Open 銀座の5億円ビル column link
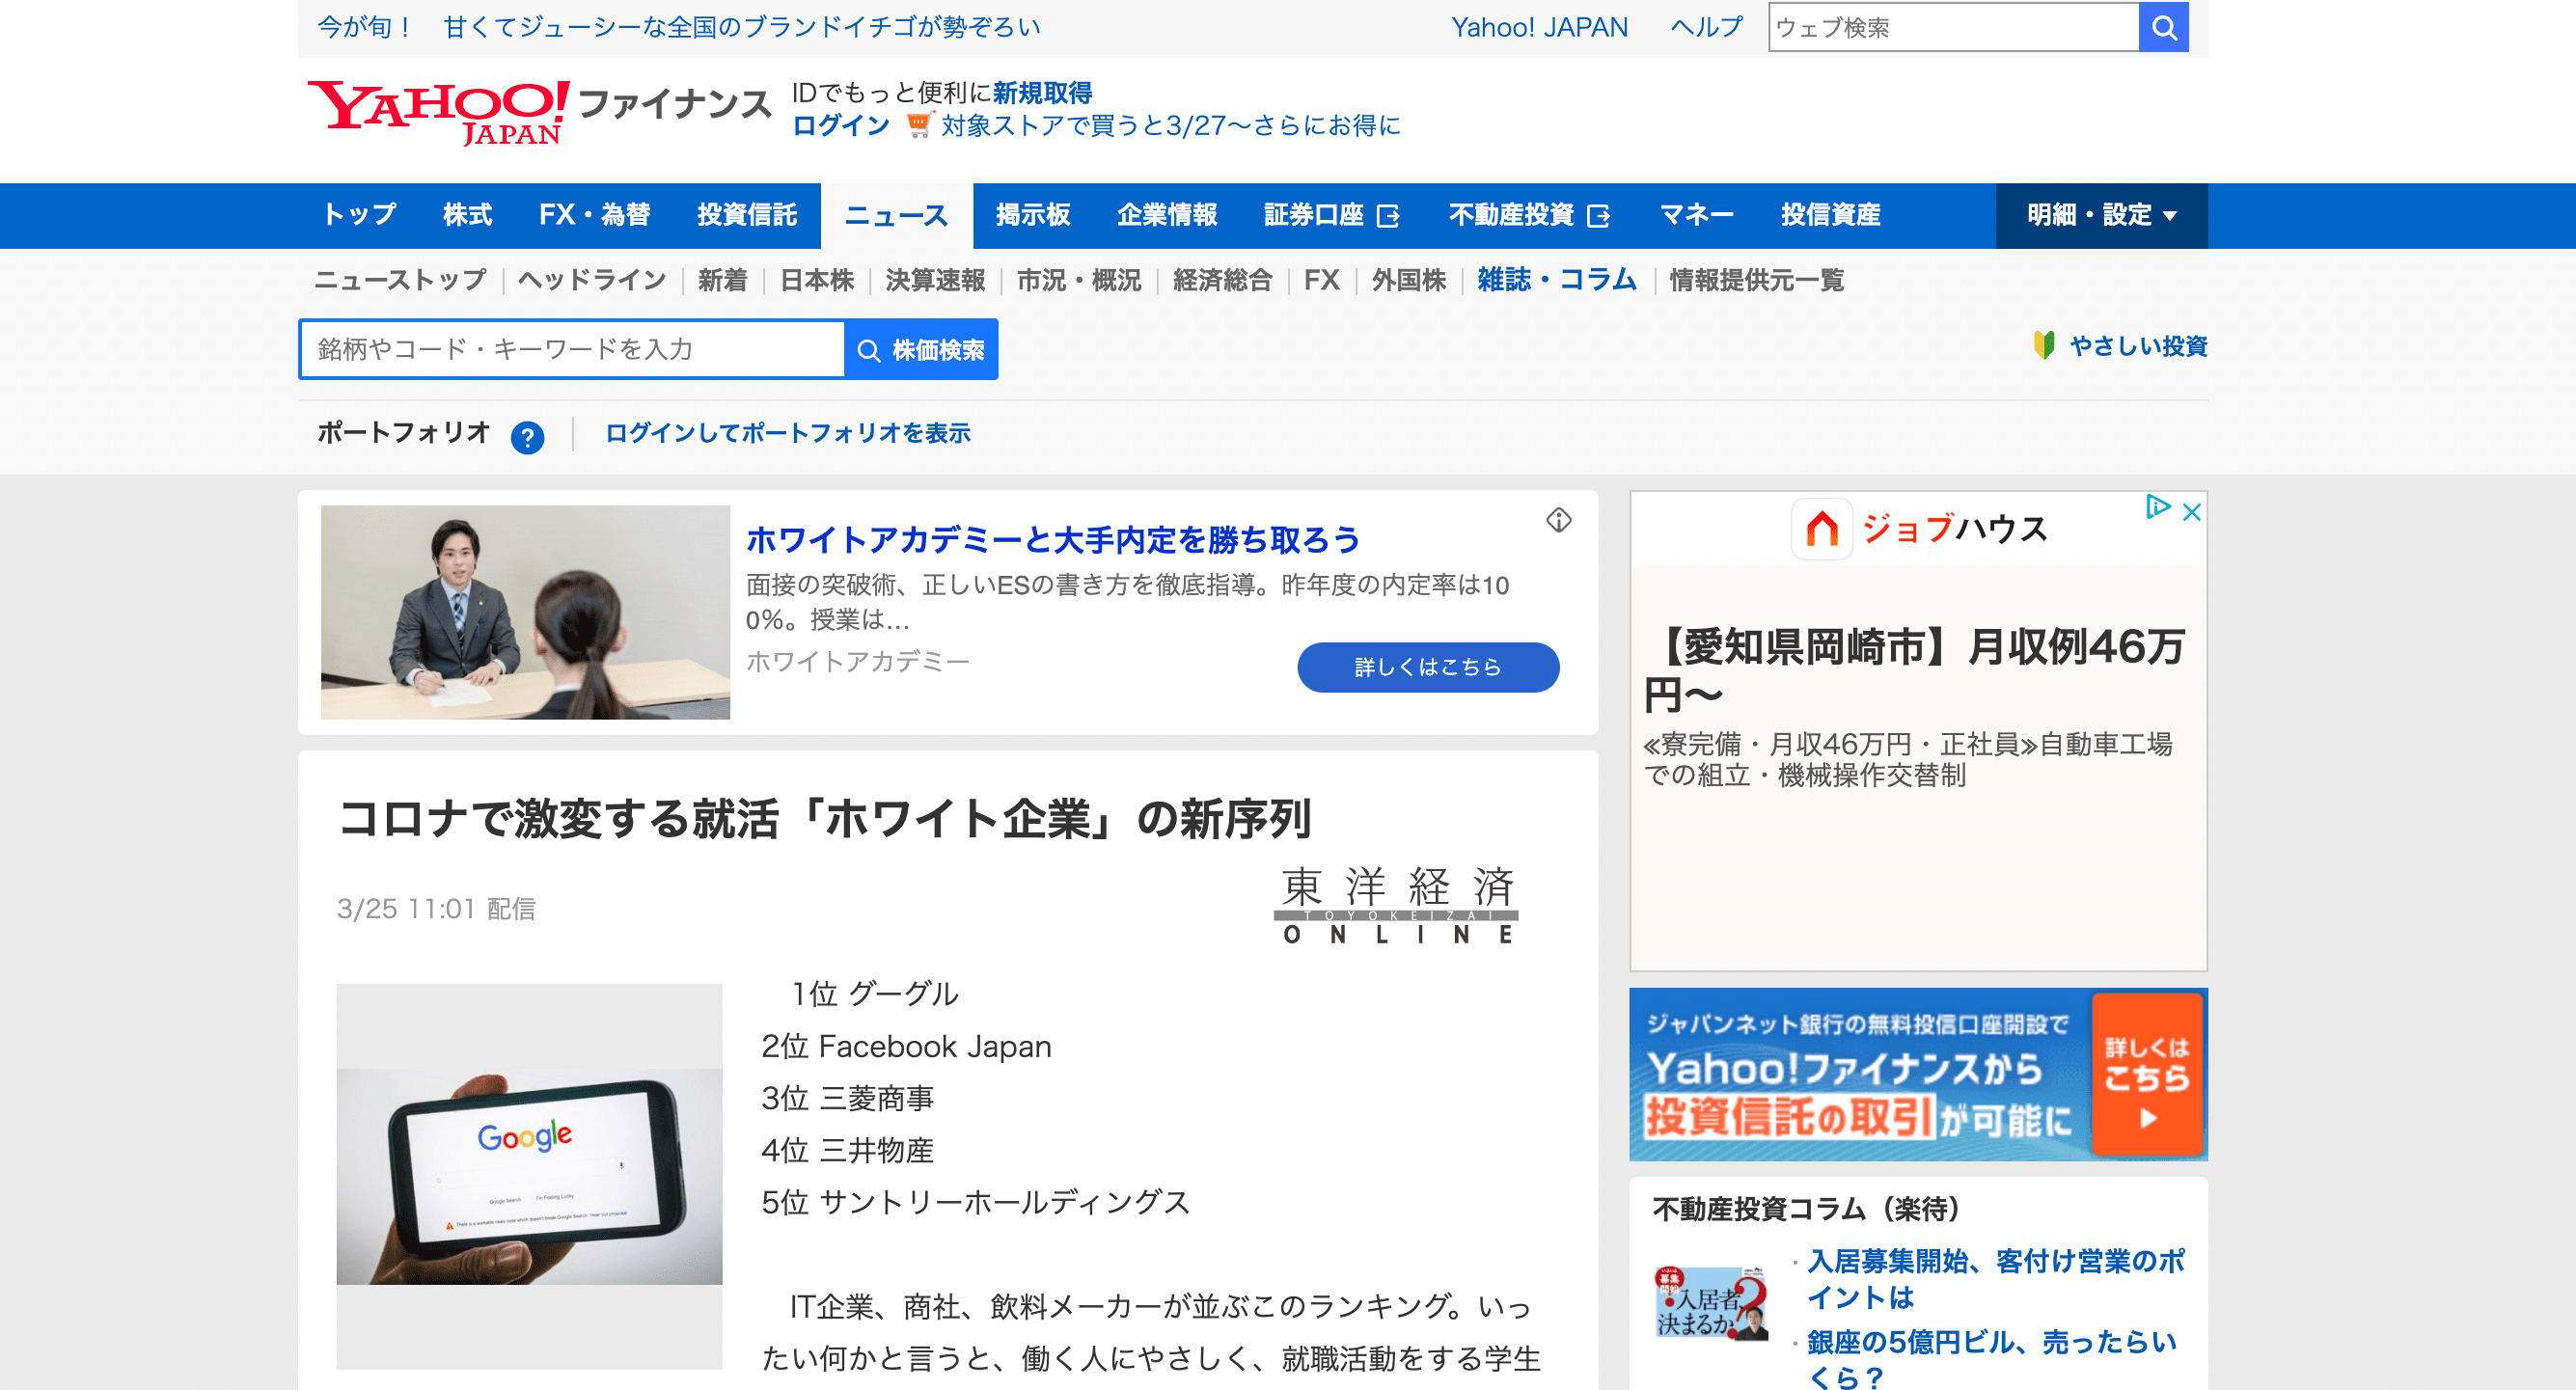 [x=1991, y=1360]
